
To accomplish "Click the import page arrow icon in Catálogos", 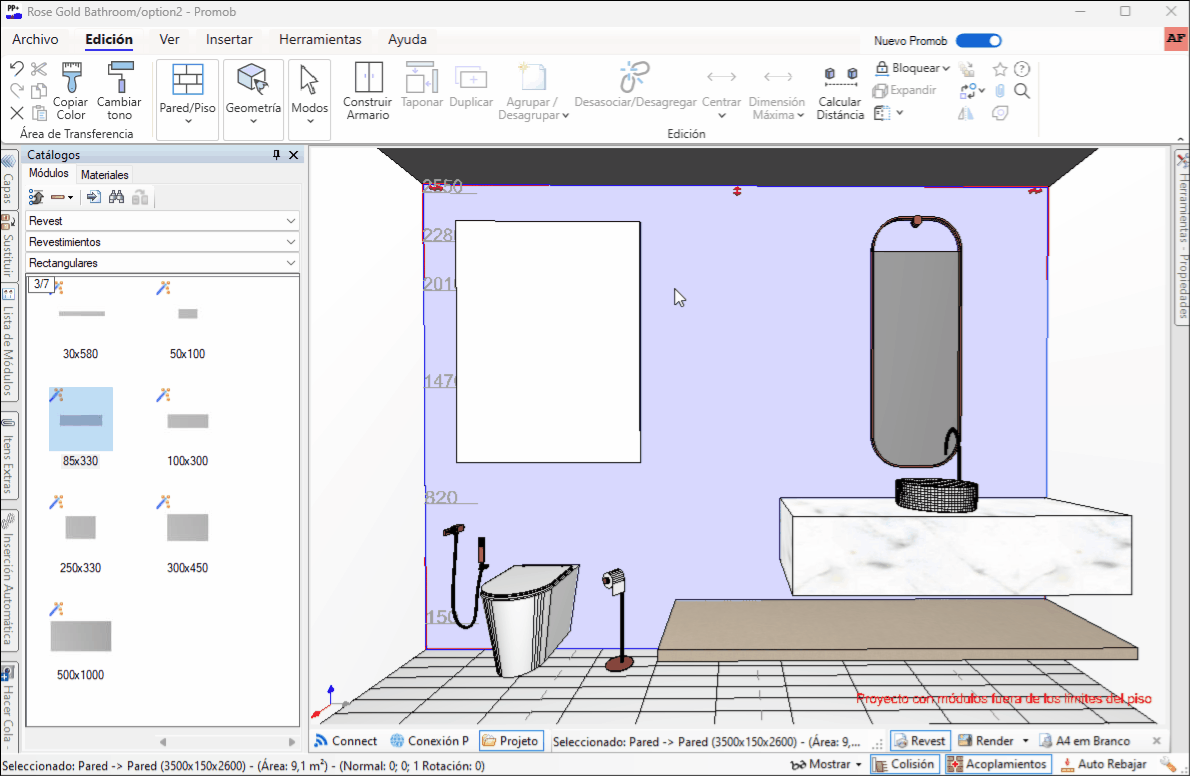I will tap(93, 197).
